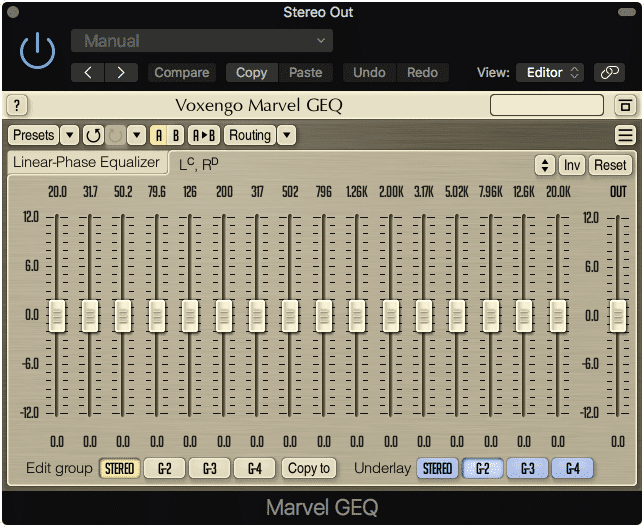Toggle STEREO underlay
This screenshot has width=644, height=527.
(x=437, y=468)
